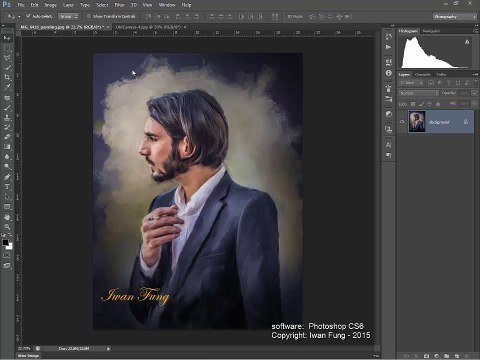Select the History Brush tool
This screenshot has width=480, height=360.
coord(7,127)
